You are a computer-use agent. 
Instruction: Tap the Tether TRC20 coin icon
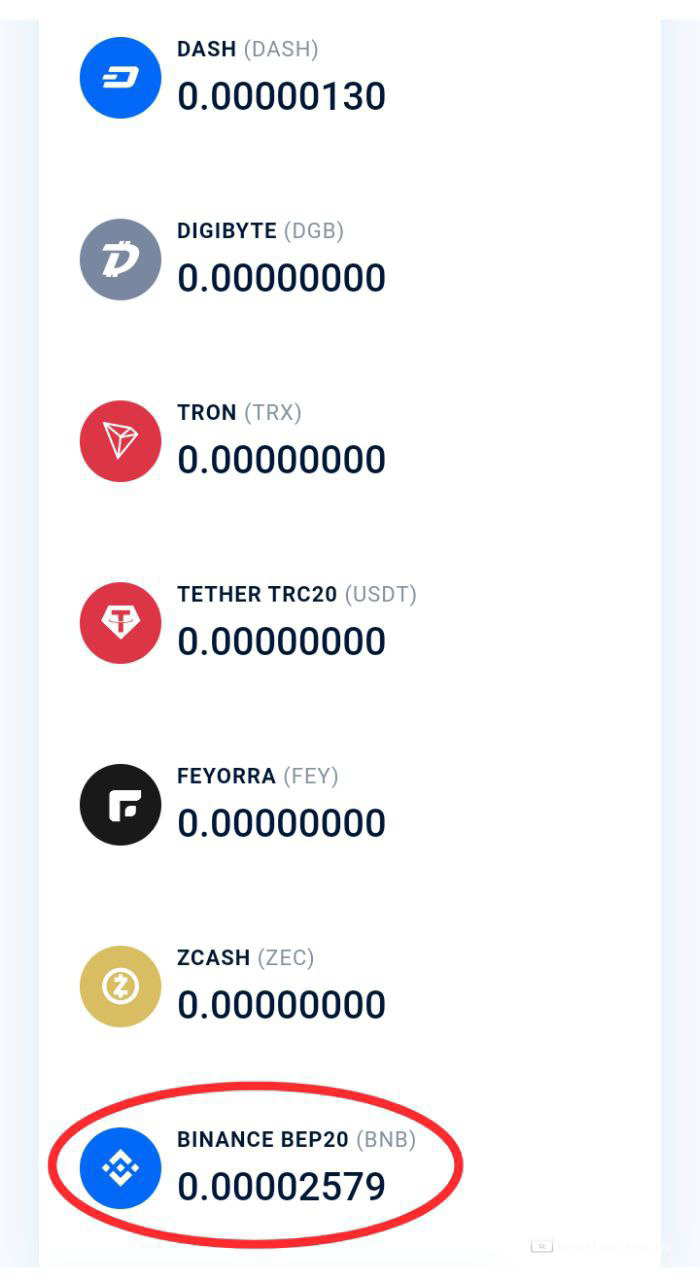[x=120, y=623]
